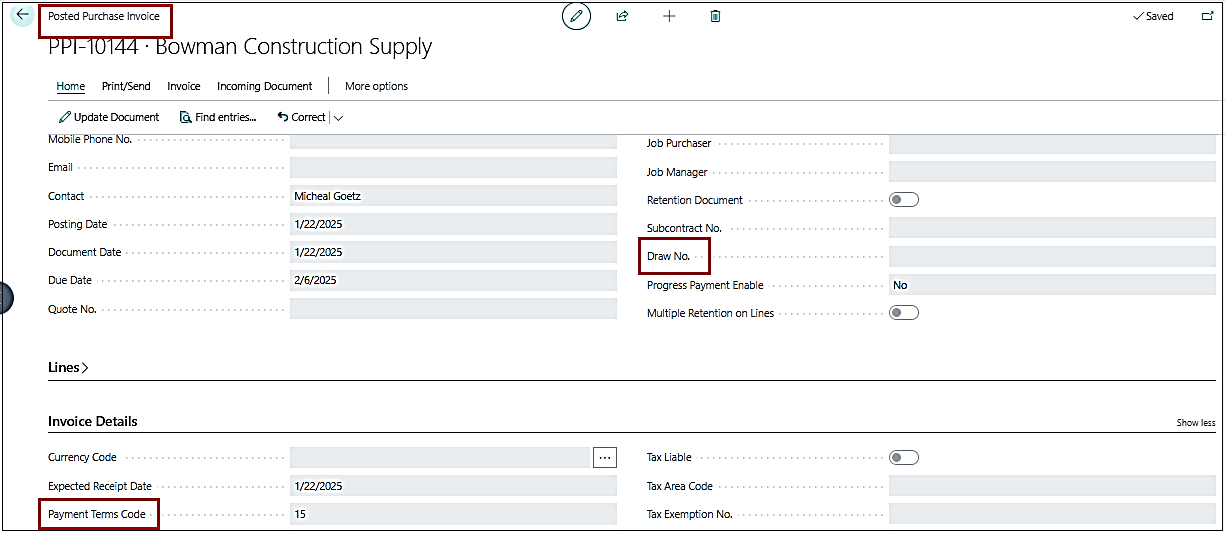The width and height of the screenshot is (1225, 534).
Task: Click the Job Manager field
Action: [x=1052, y=172]
